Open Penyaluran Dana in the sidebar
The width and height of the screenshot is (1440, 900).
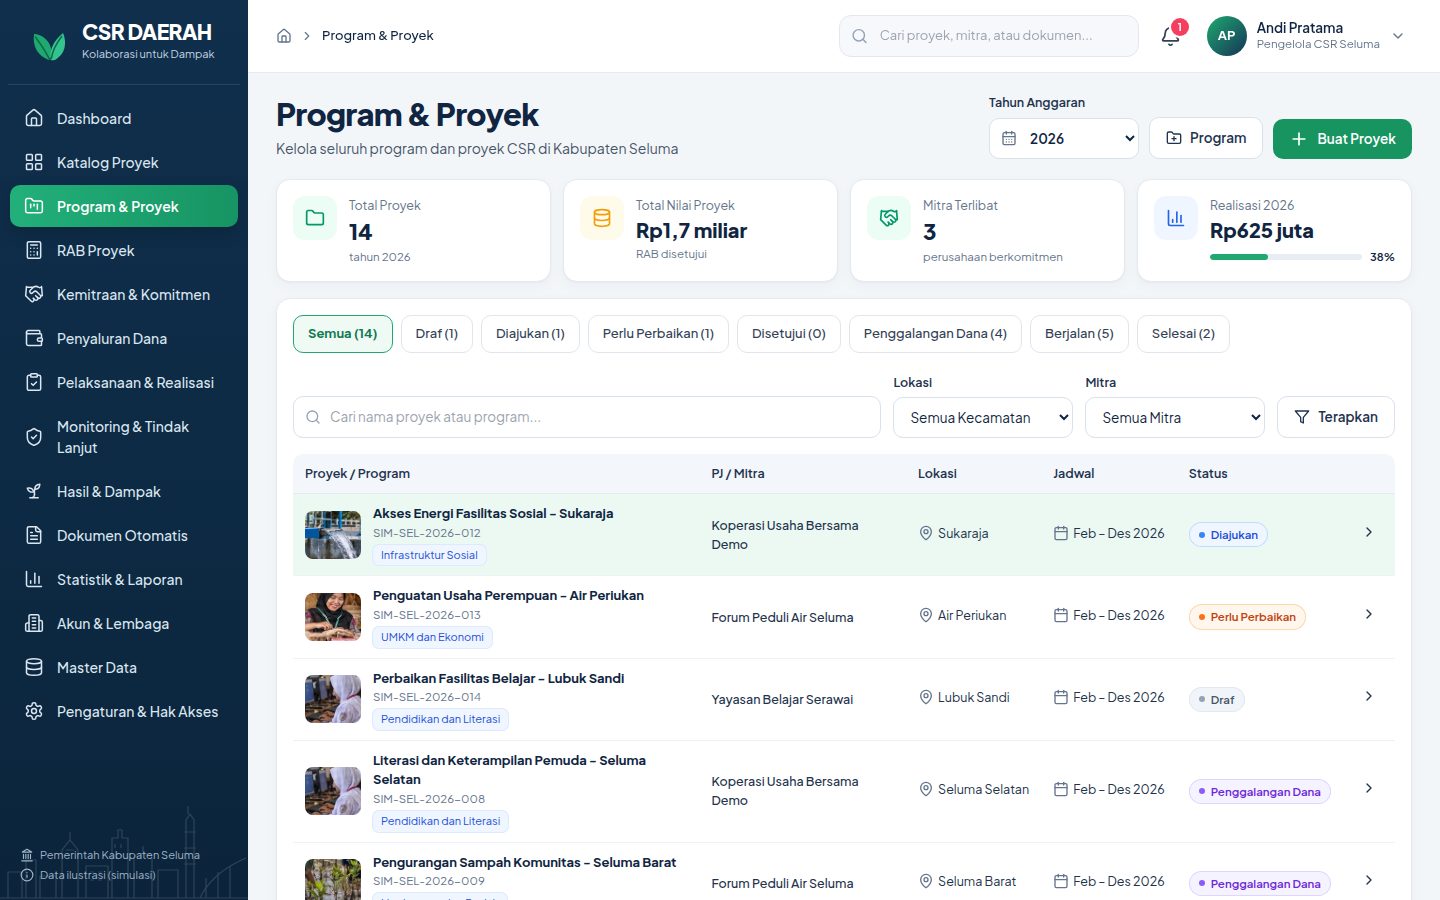[x=124, y=338]
